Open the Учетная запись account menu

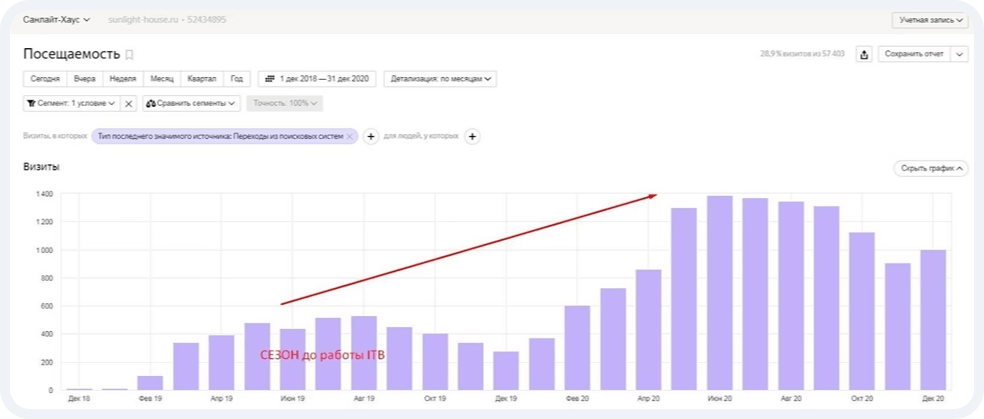coord(930,19)
